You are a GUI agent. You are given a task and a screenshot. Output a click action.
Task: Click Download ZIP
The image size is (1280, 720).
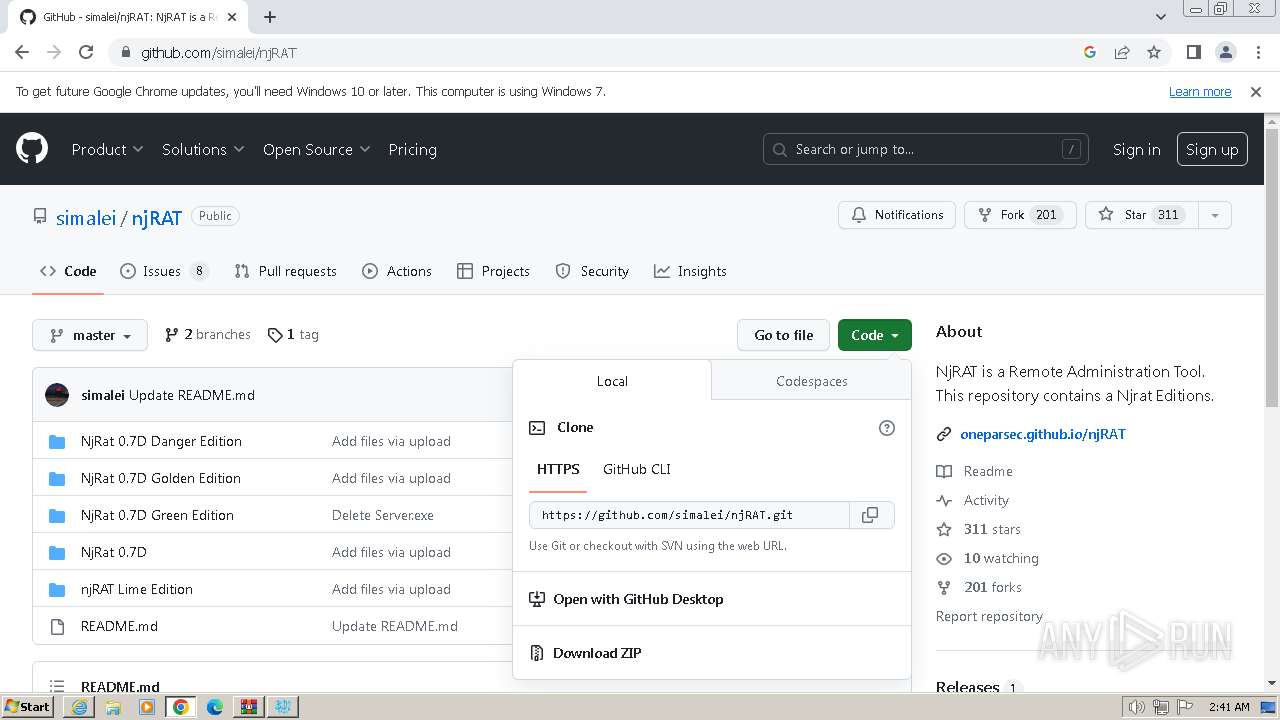(x=597, y=653)
